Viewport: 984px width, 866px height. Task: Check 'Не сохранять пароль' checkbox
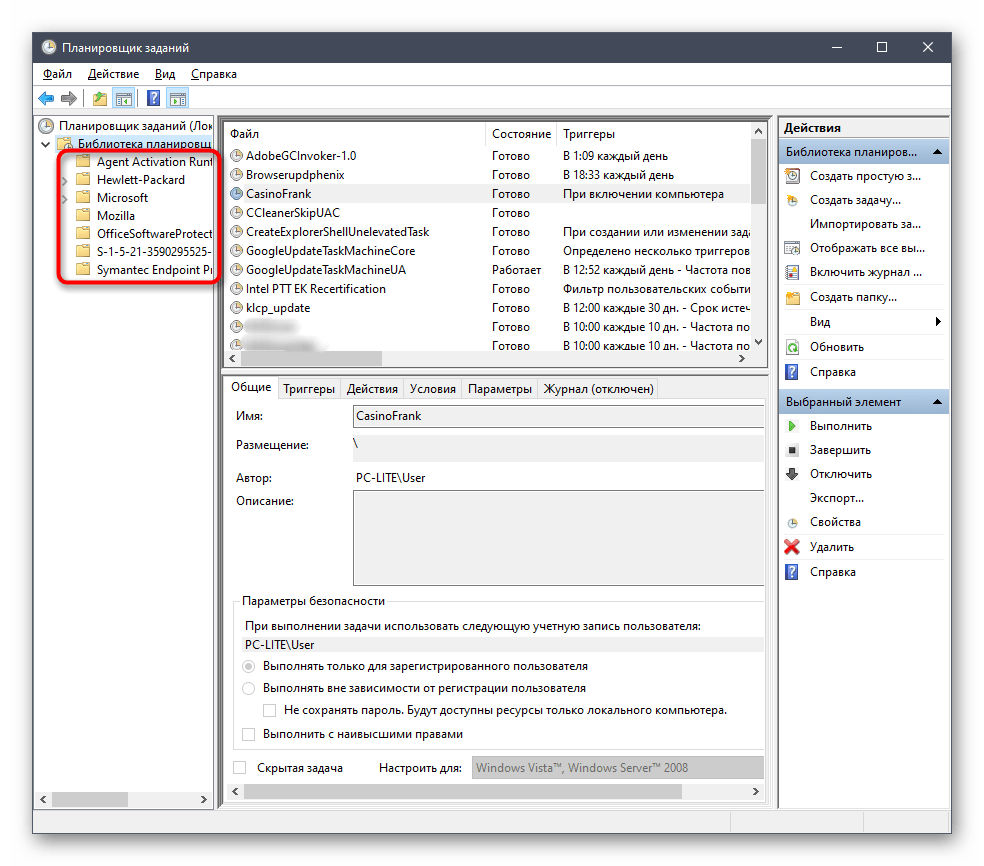(x=269, y=710)
